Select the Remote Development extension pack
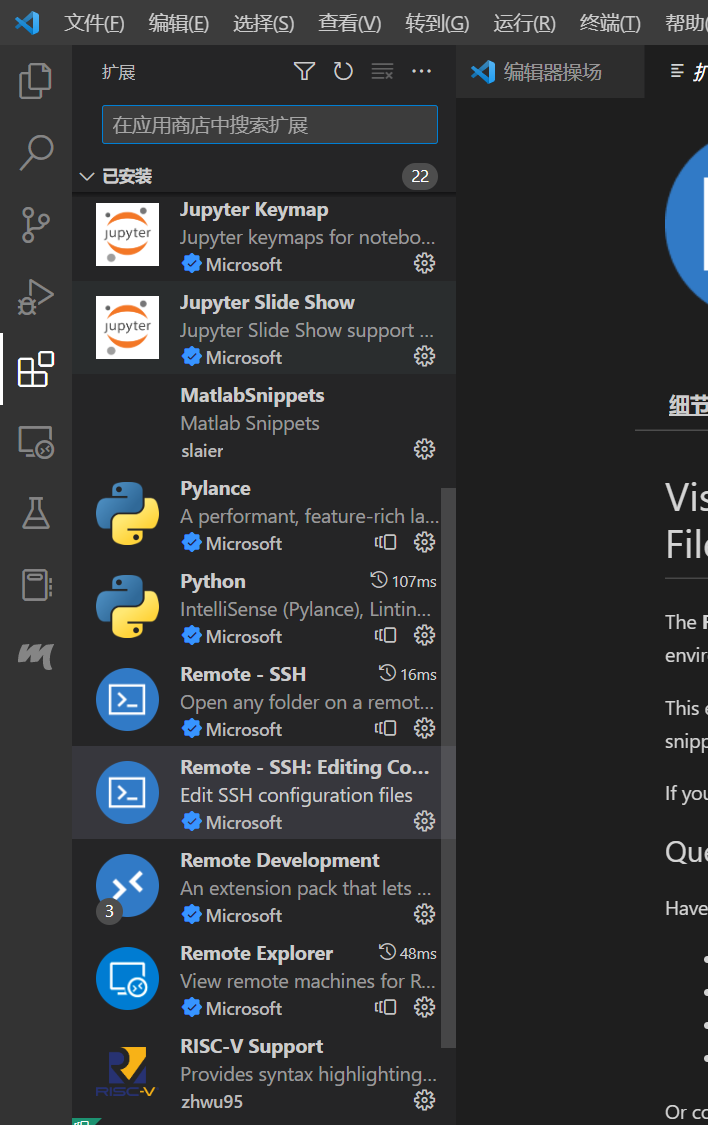 [x=264, y=886]
